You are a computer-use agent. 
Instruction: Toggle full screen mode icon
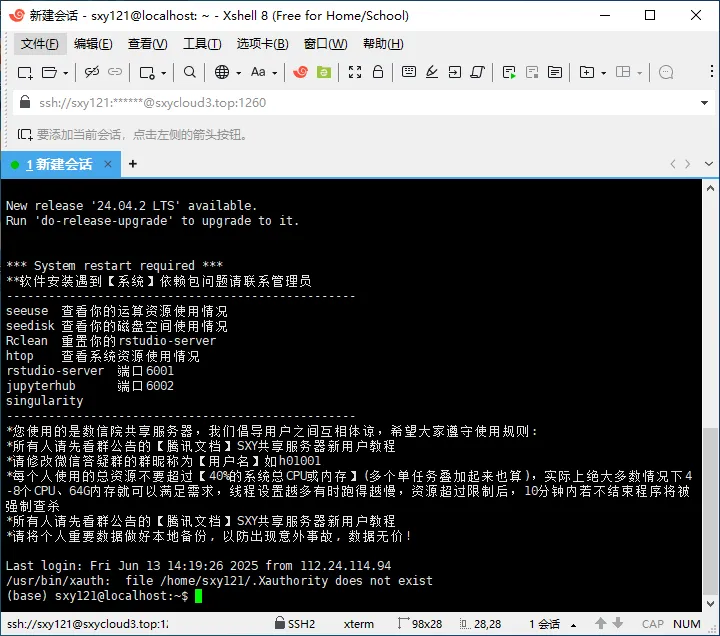pyautogui.click(x=355, y=72)
